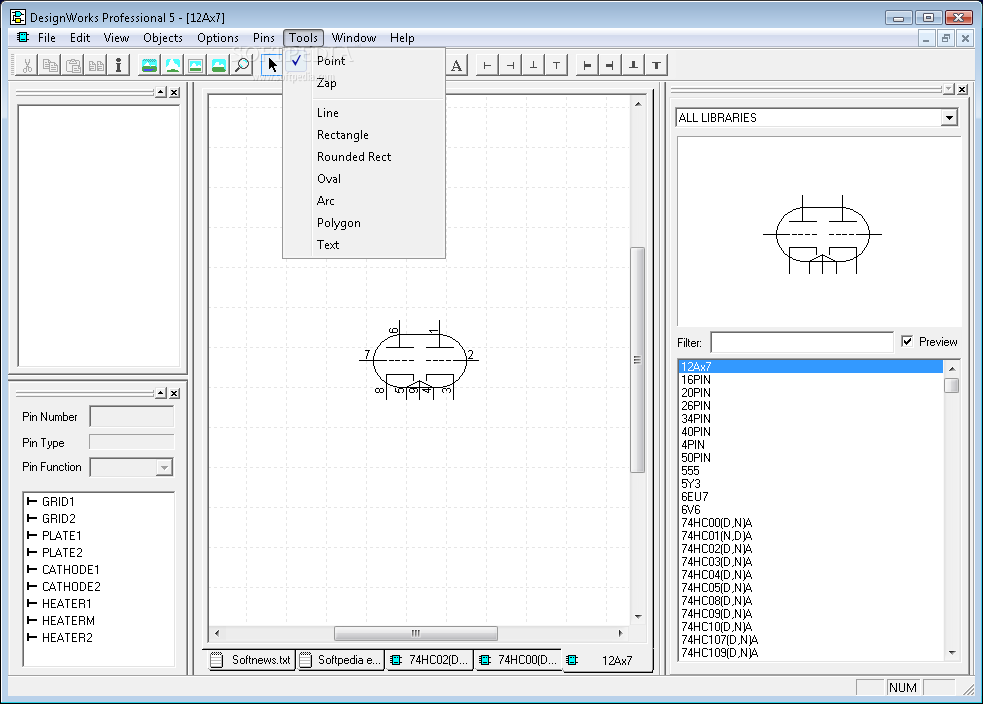Select the thin pin pointing right tool

pyautogui.click(x=487, y=65)
